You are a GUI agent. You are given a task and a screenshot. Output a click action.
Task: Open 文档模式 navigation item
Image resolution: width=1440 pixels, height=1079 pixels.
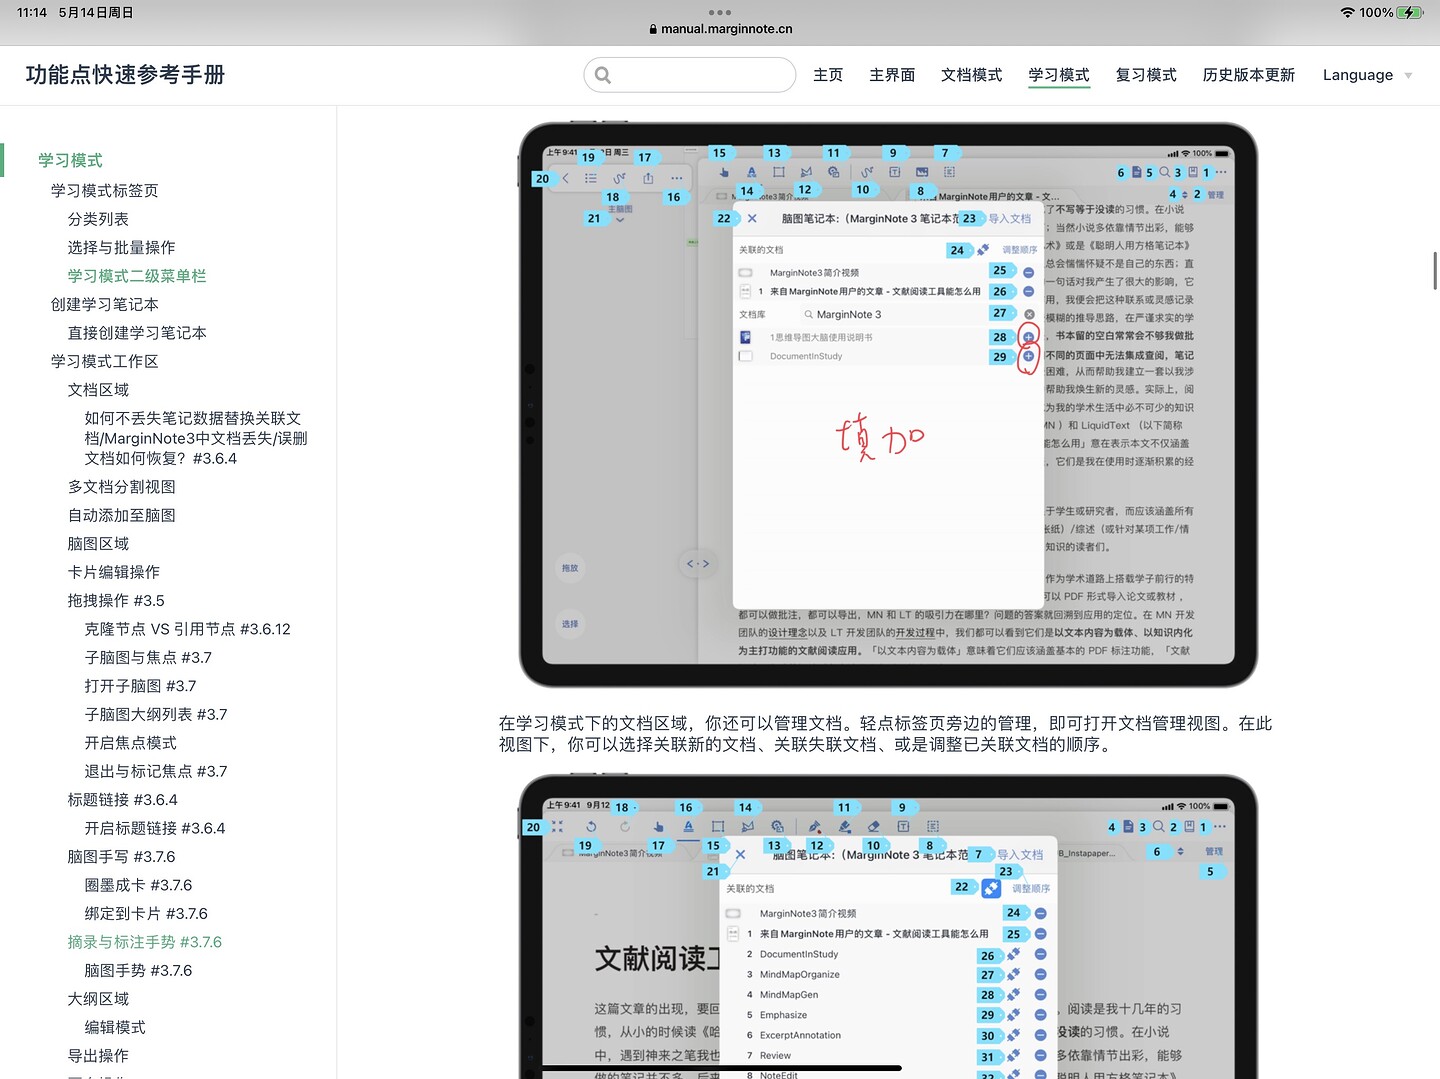972,75
